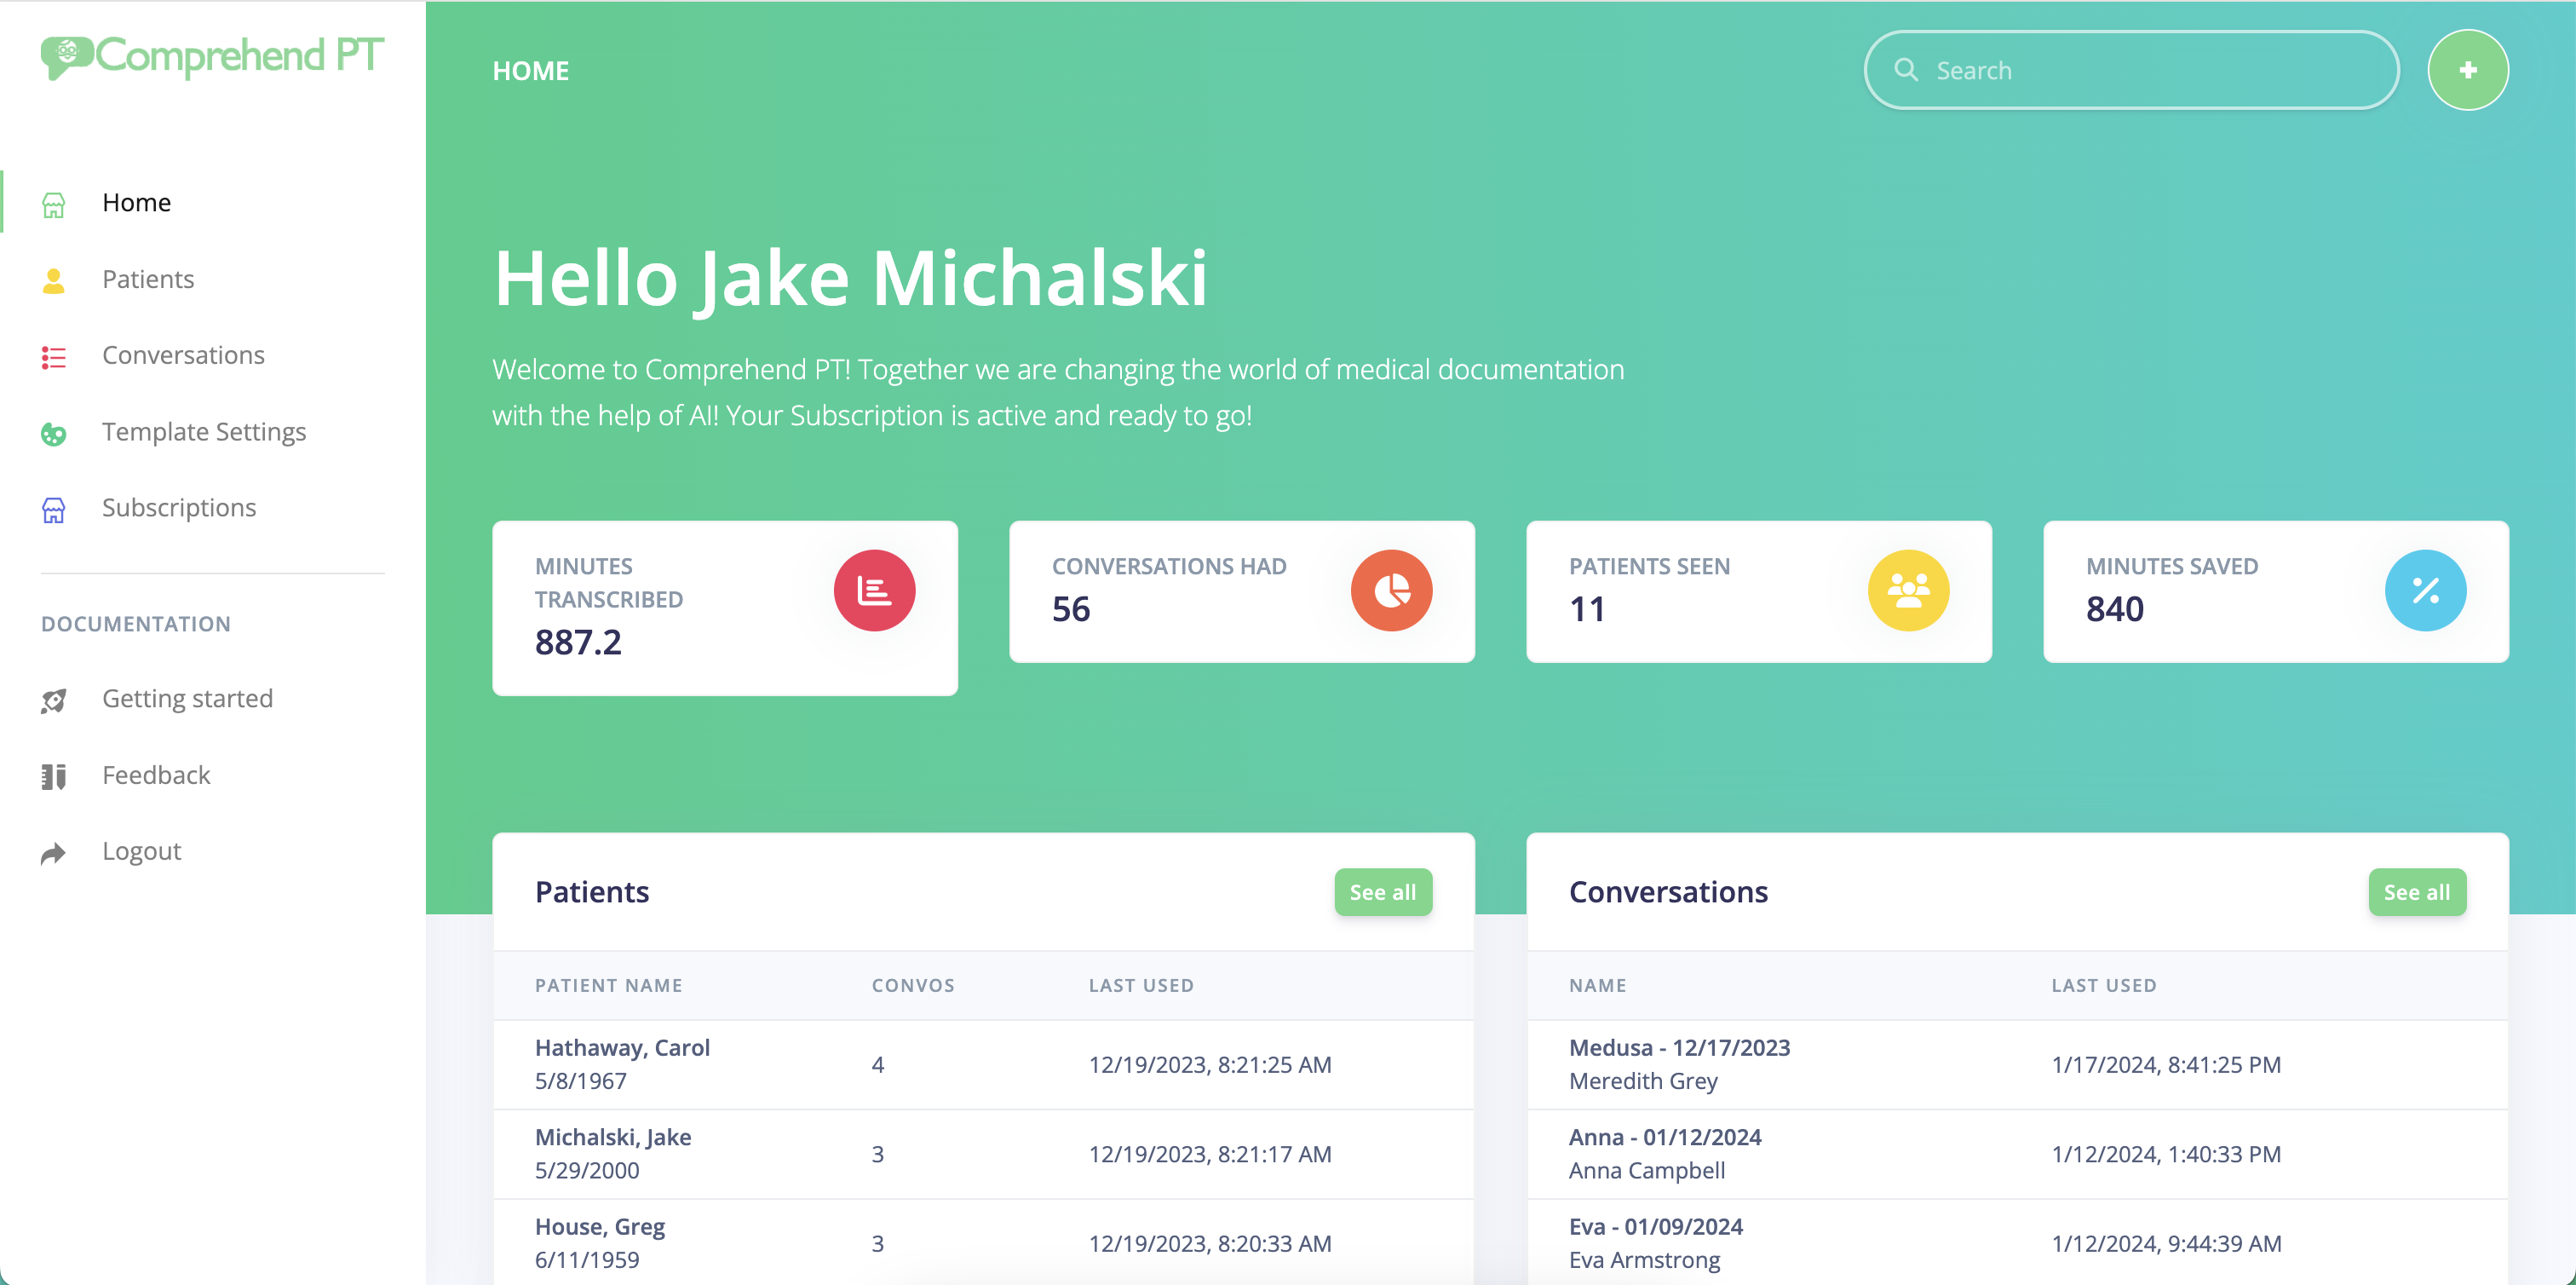Click the Minutes Transcribed red chart icon

pos(874,590)
